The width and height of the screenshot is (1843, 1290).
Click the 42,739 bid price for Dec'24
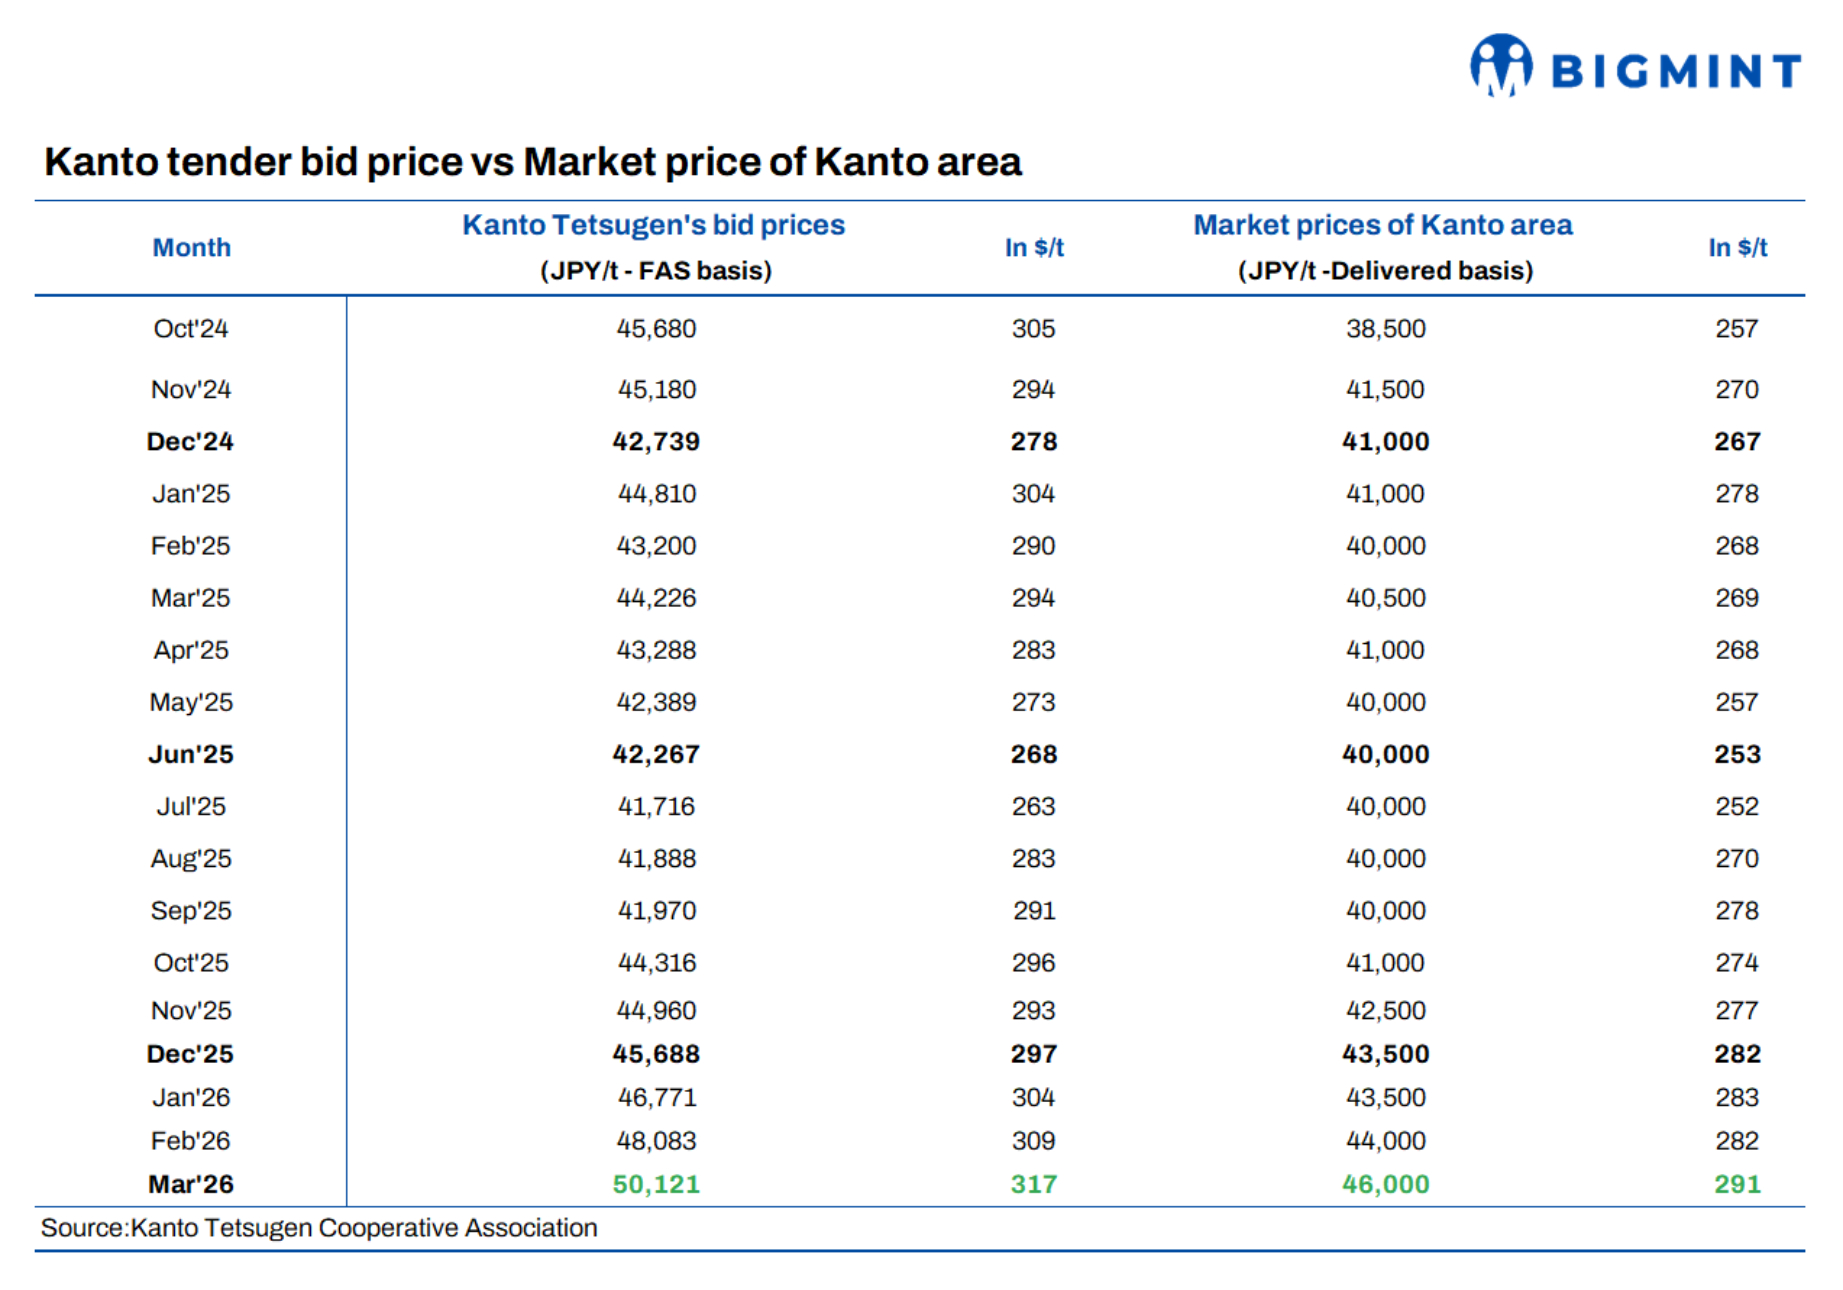[656, 441]
